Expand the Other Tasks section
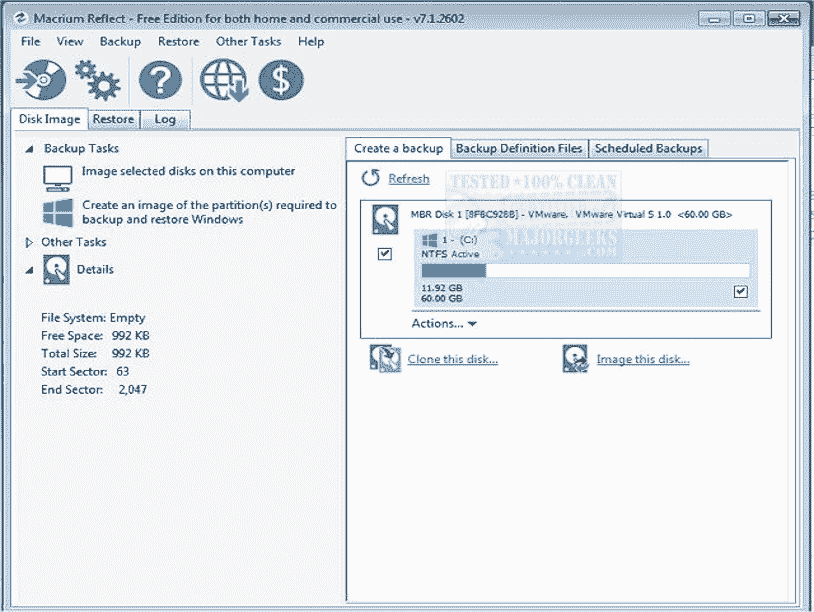The width and height of the screenshot is (814, 612). pos(29,242)
